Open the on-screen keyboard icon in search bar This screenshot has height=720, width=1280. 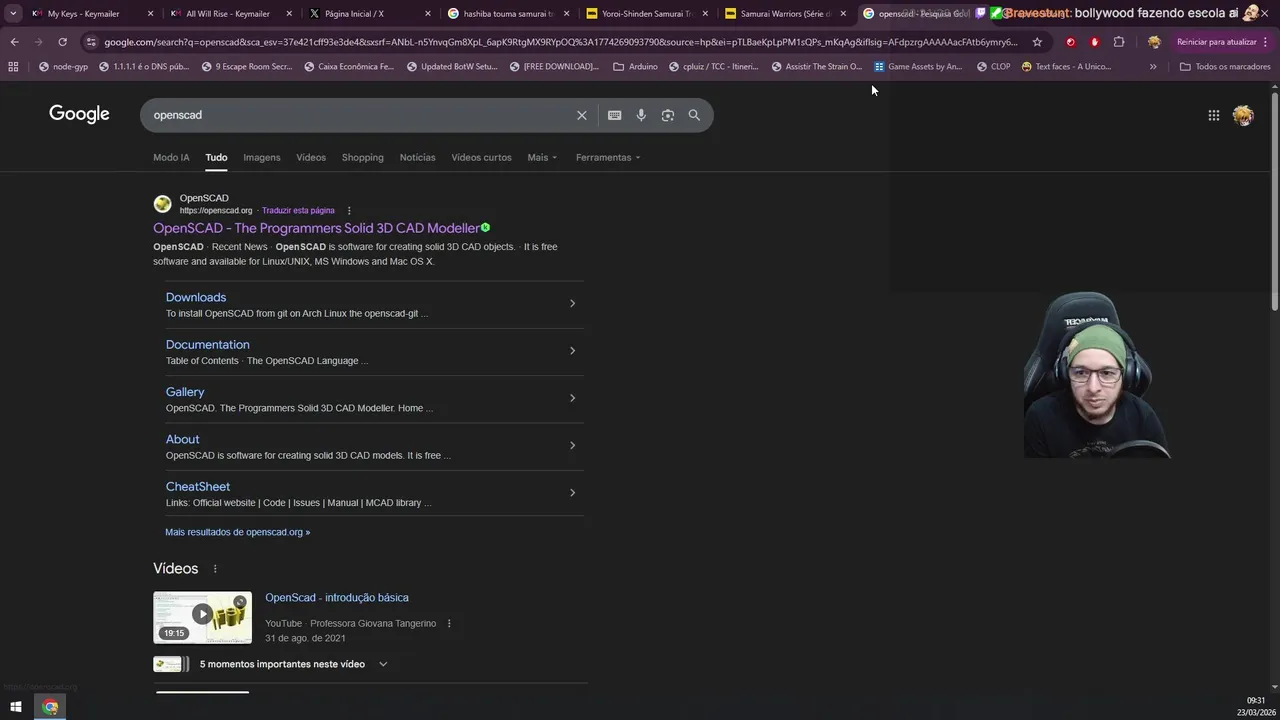point(614,115)
